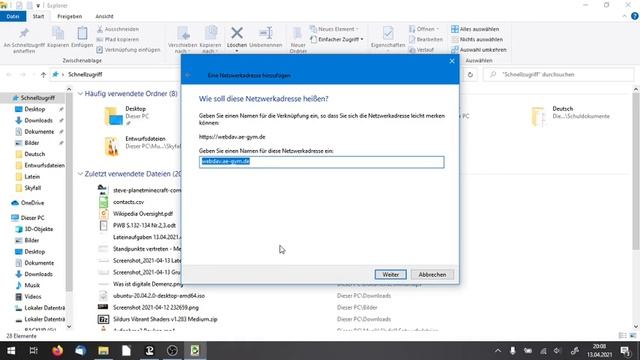640x360 pixels.
Task: Open Task View in the taskbar
Action: tap(33, 351)
